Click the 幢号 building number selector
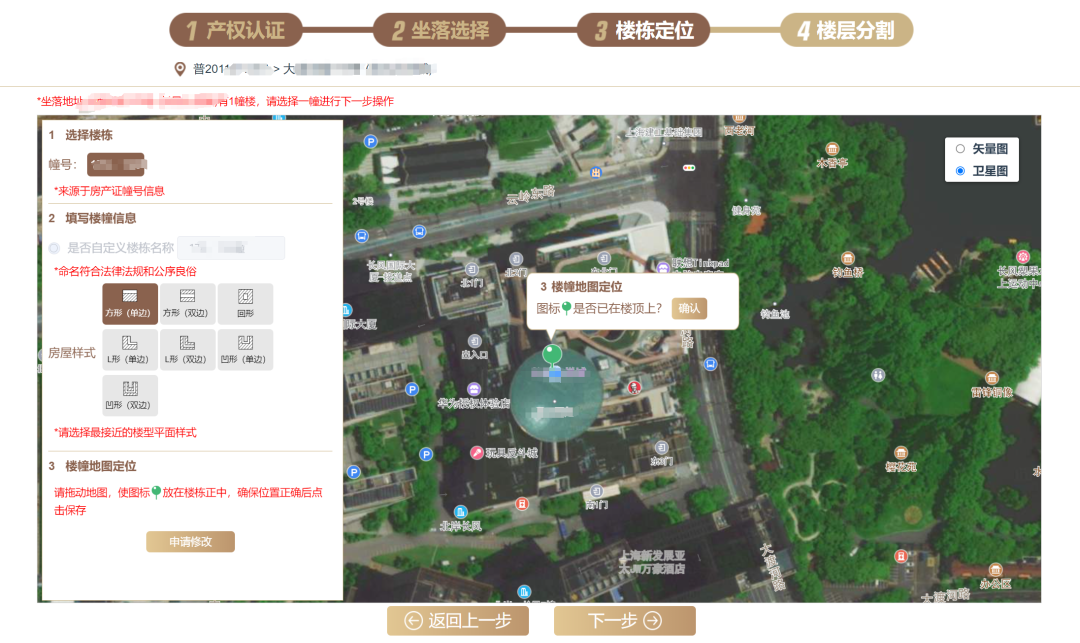Screen dimensions: 1080x643 click(116, 164)
